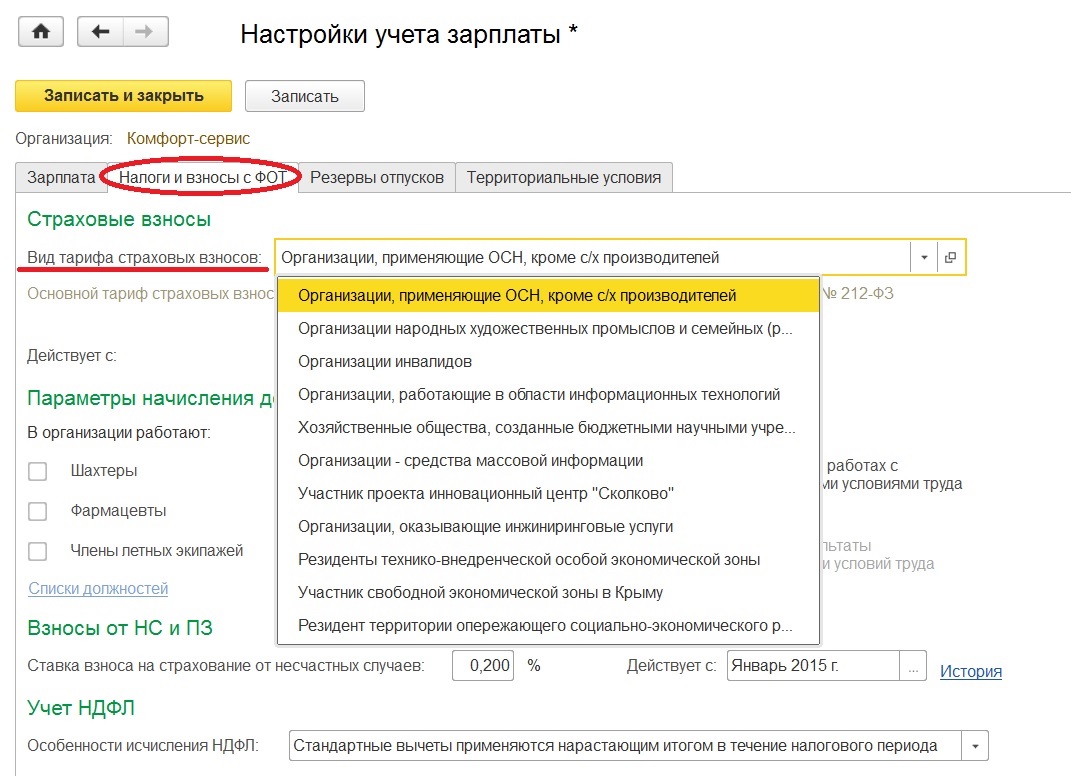Image resolution: width=1071 pixels, height=776 pixels.
Task: Check the Члены летных экипажей box
Action: (x=38, y=551)
